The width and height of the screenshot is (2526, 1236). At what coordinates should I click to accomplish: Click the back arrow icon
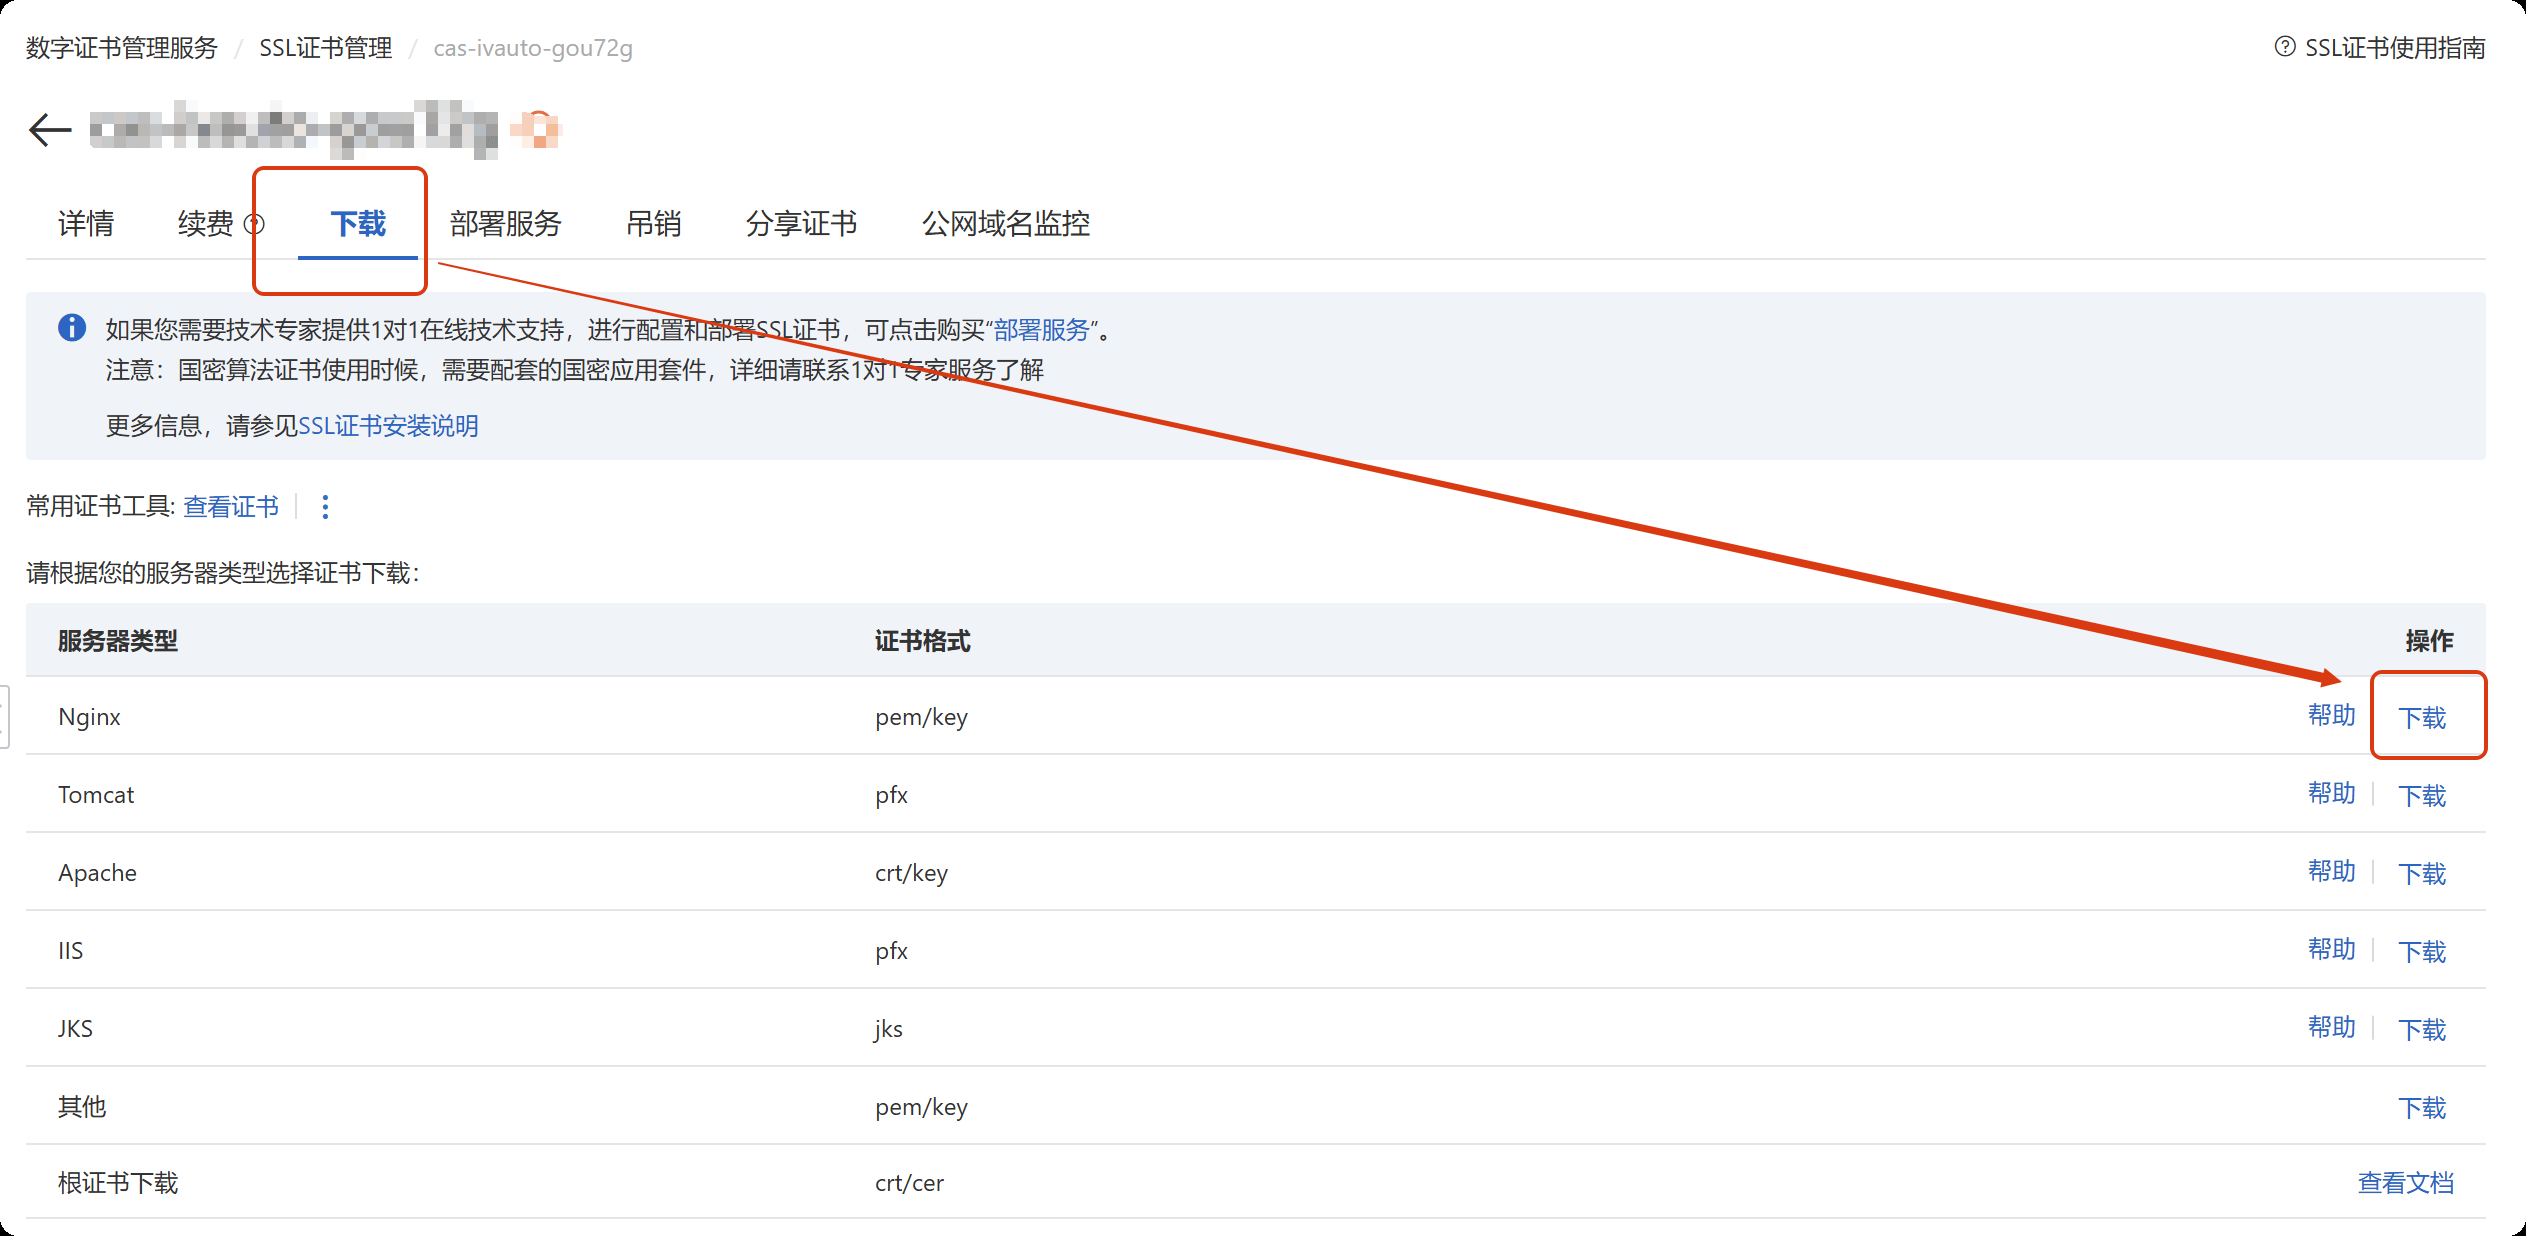click(50, 130)
